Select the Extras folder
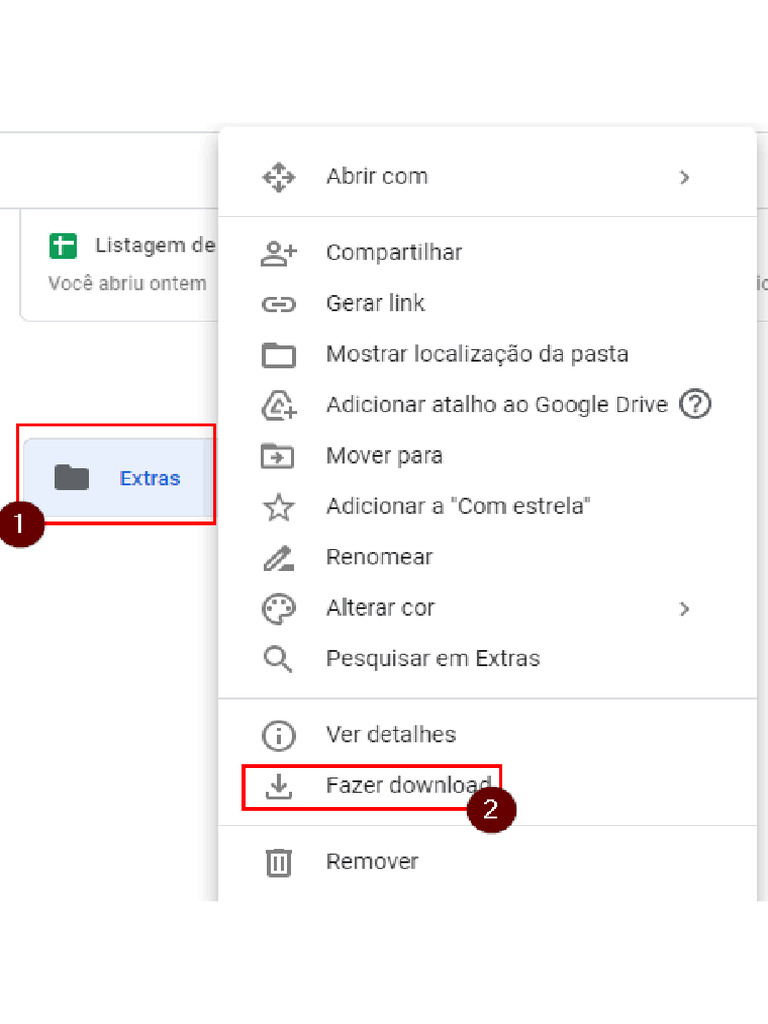The width and height of the screenshot is (768, 1024). pyautogui.click(x=118, y=478)
